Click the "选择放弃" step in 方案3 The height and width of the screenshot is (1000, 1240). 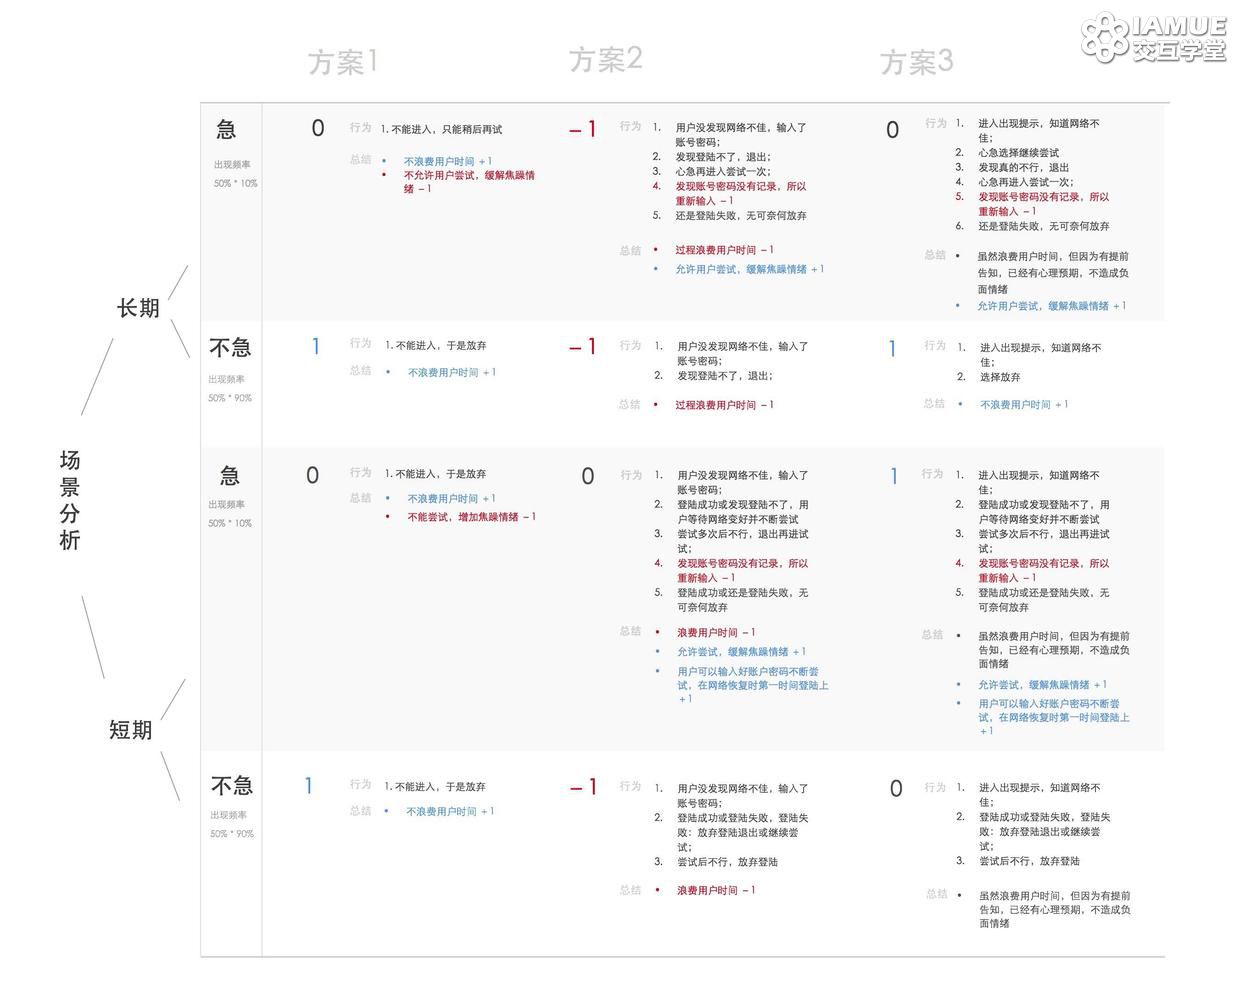coord(1000,377)
